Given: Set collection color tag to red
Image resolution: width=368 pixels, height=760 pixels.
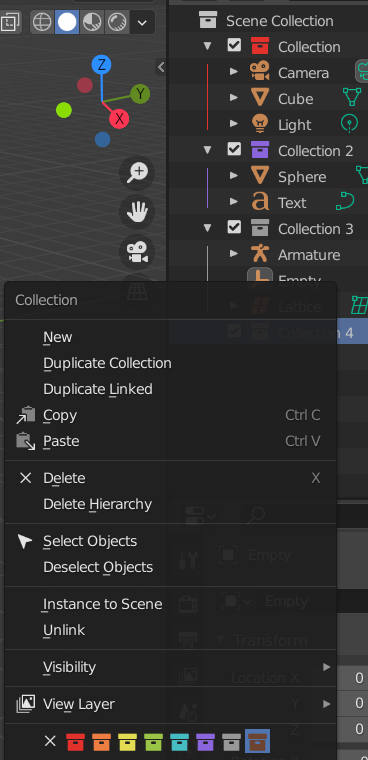Looking at the screenshot, I should tap(75, 742).
